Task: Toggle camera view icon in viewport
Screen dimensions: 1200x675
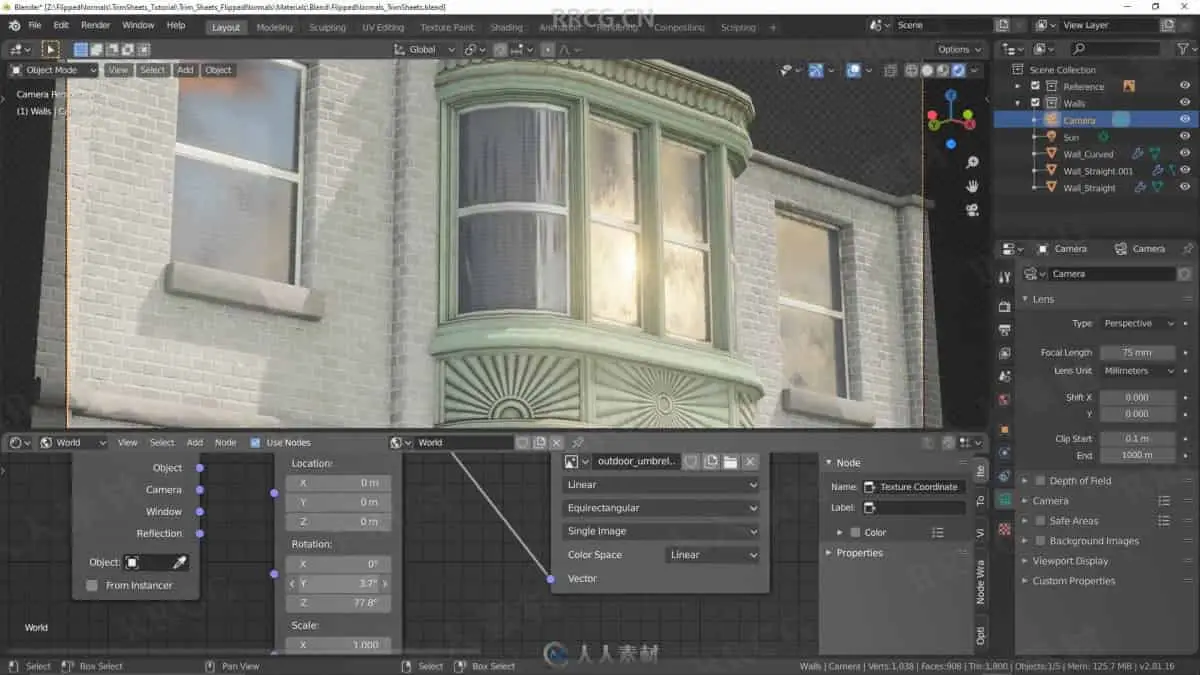Action: (x=971, y=209)
